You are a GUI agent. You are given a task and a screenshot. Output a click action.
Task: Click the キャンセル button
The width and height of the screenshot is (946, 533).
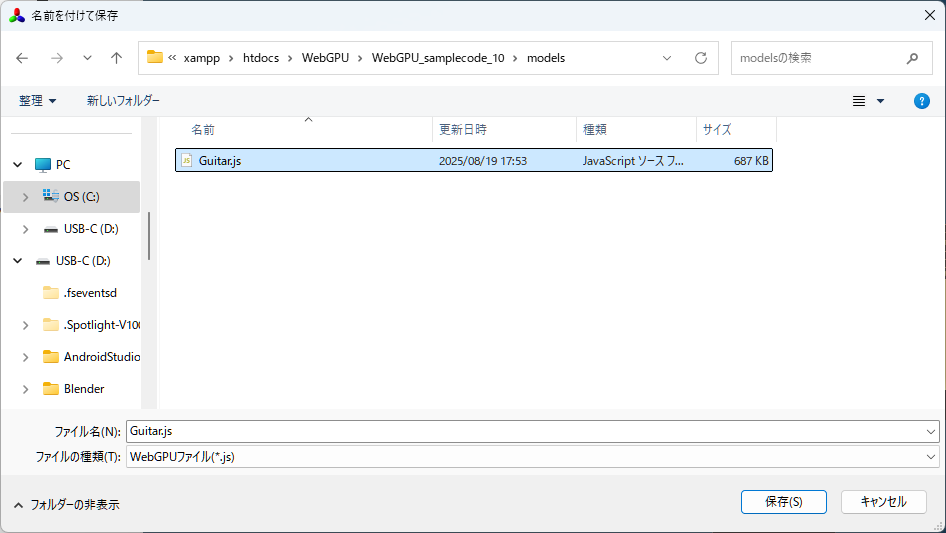point(883,502)
